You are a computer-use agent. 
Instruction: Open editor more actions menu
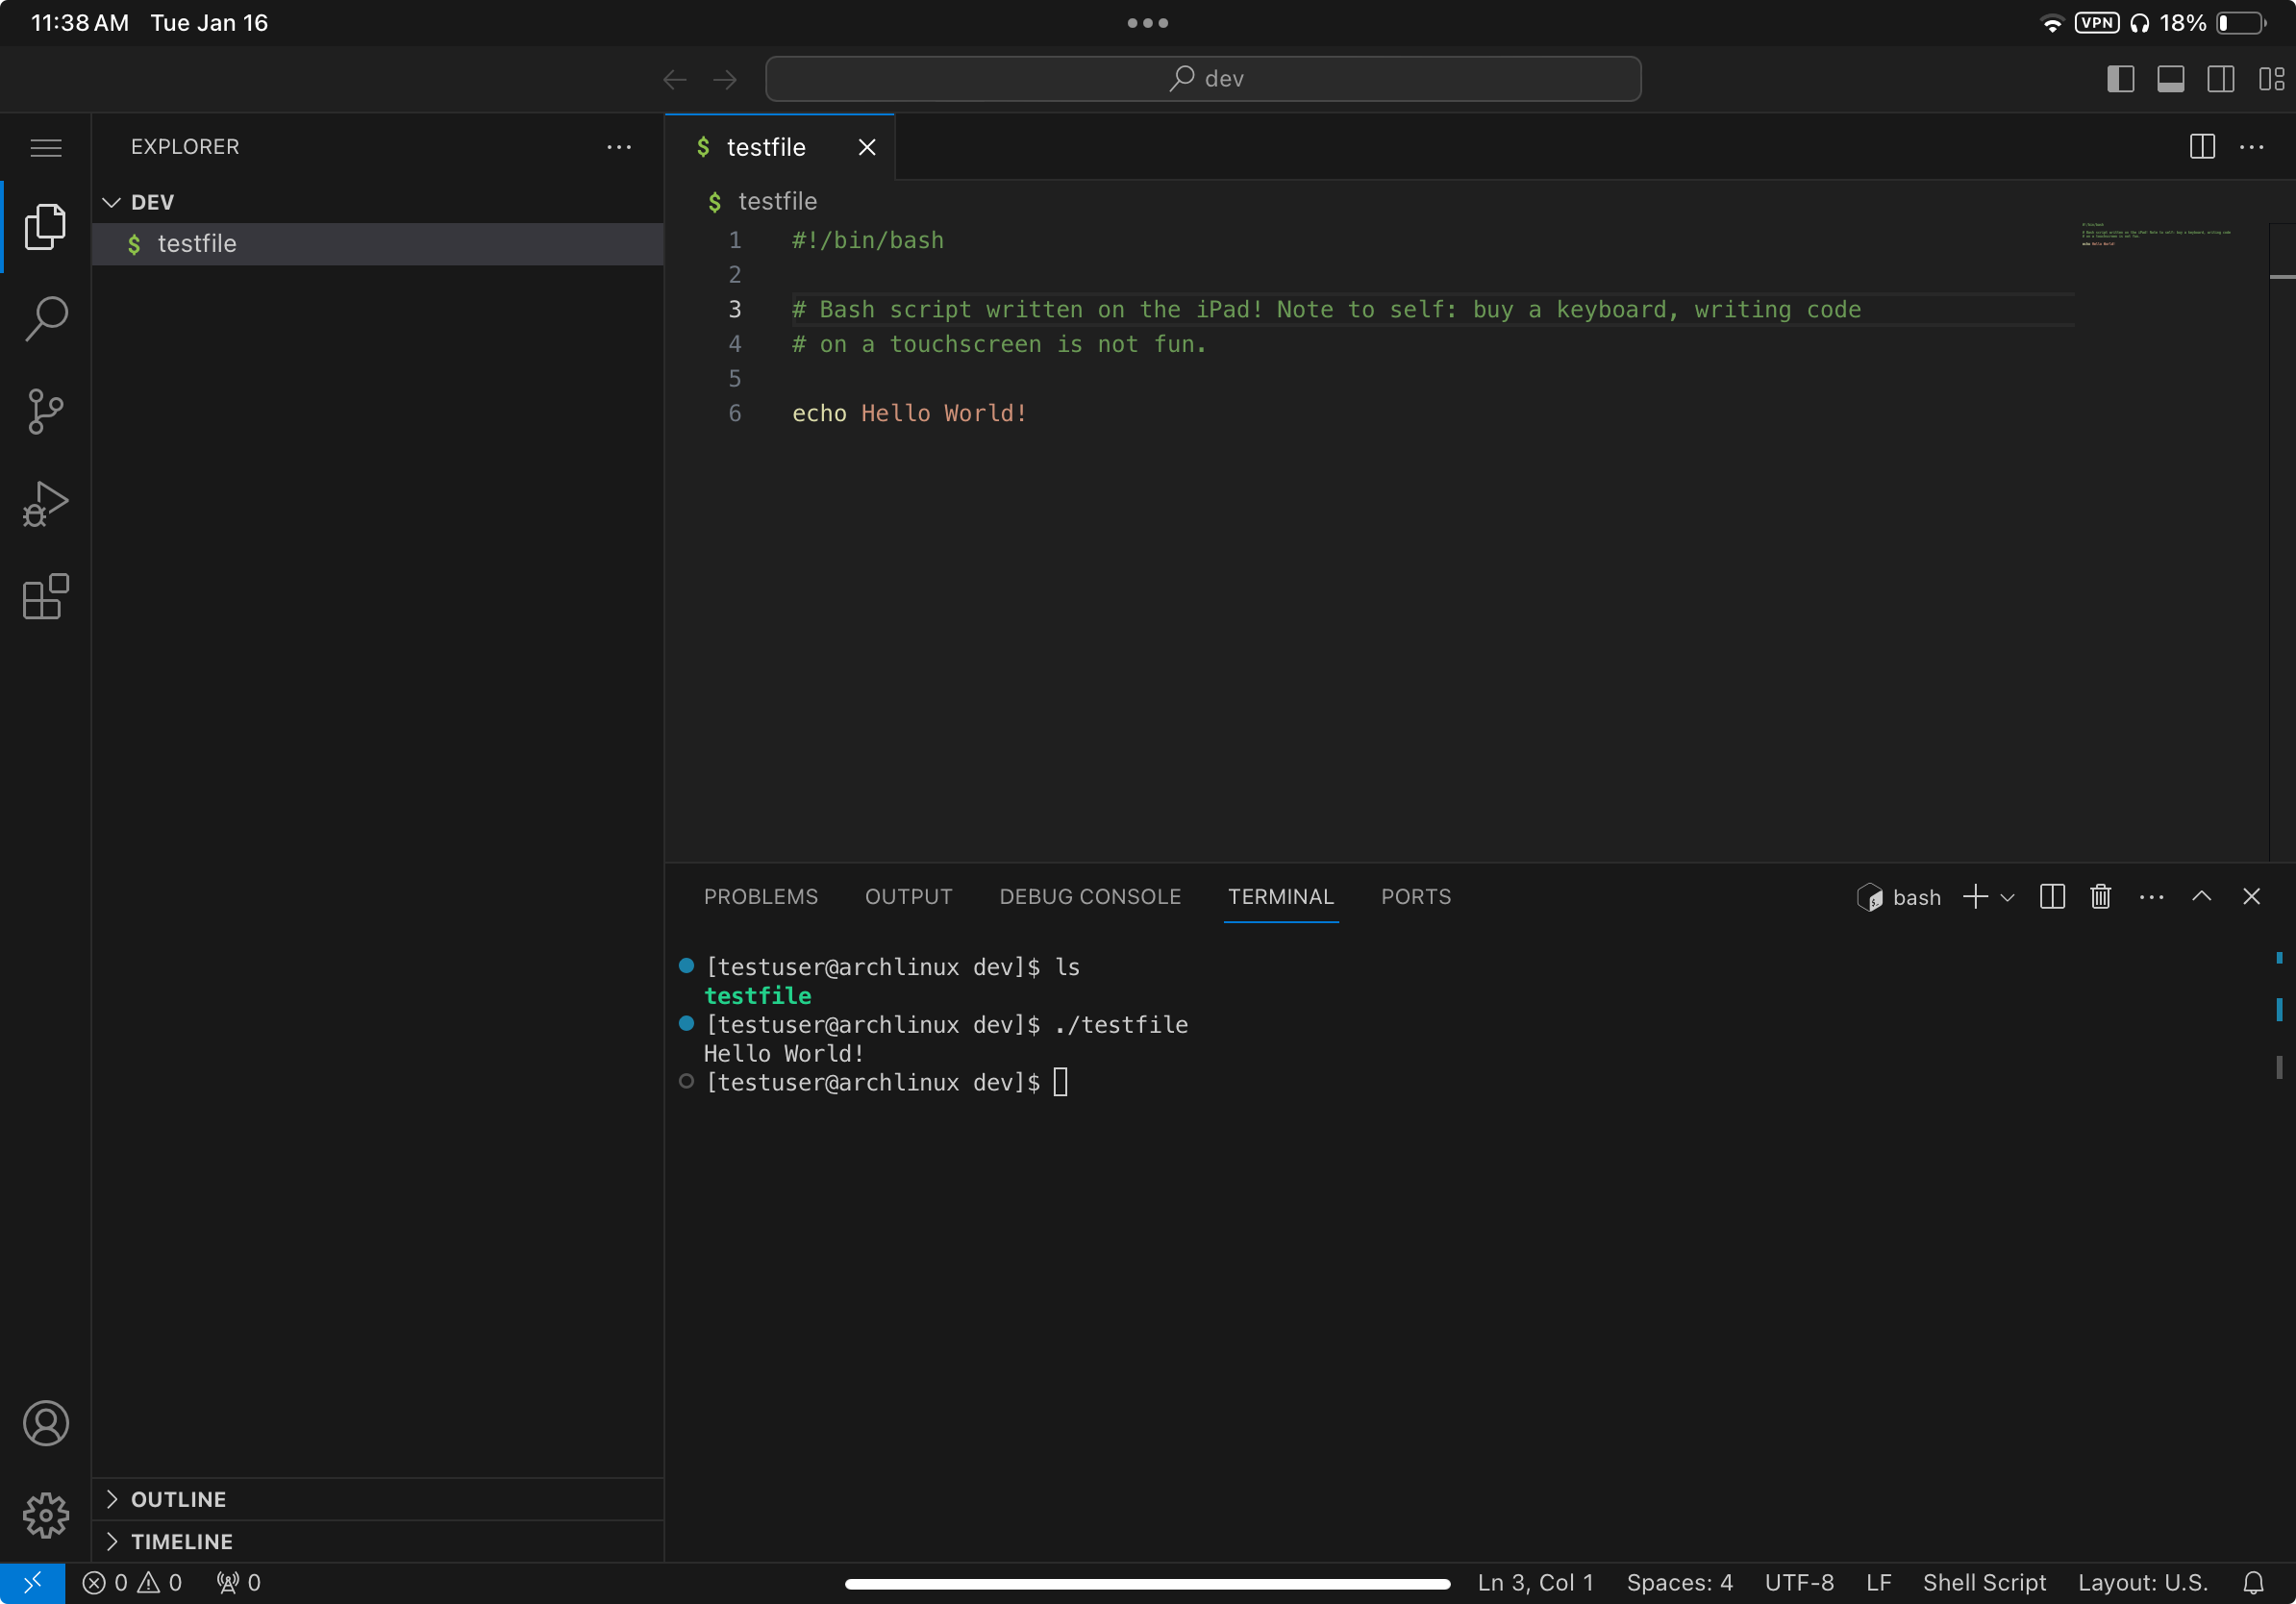(x=2252, y=147)
